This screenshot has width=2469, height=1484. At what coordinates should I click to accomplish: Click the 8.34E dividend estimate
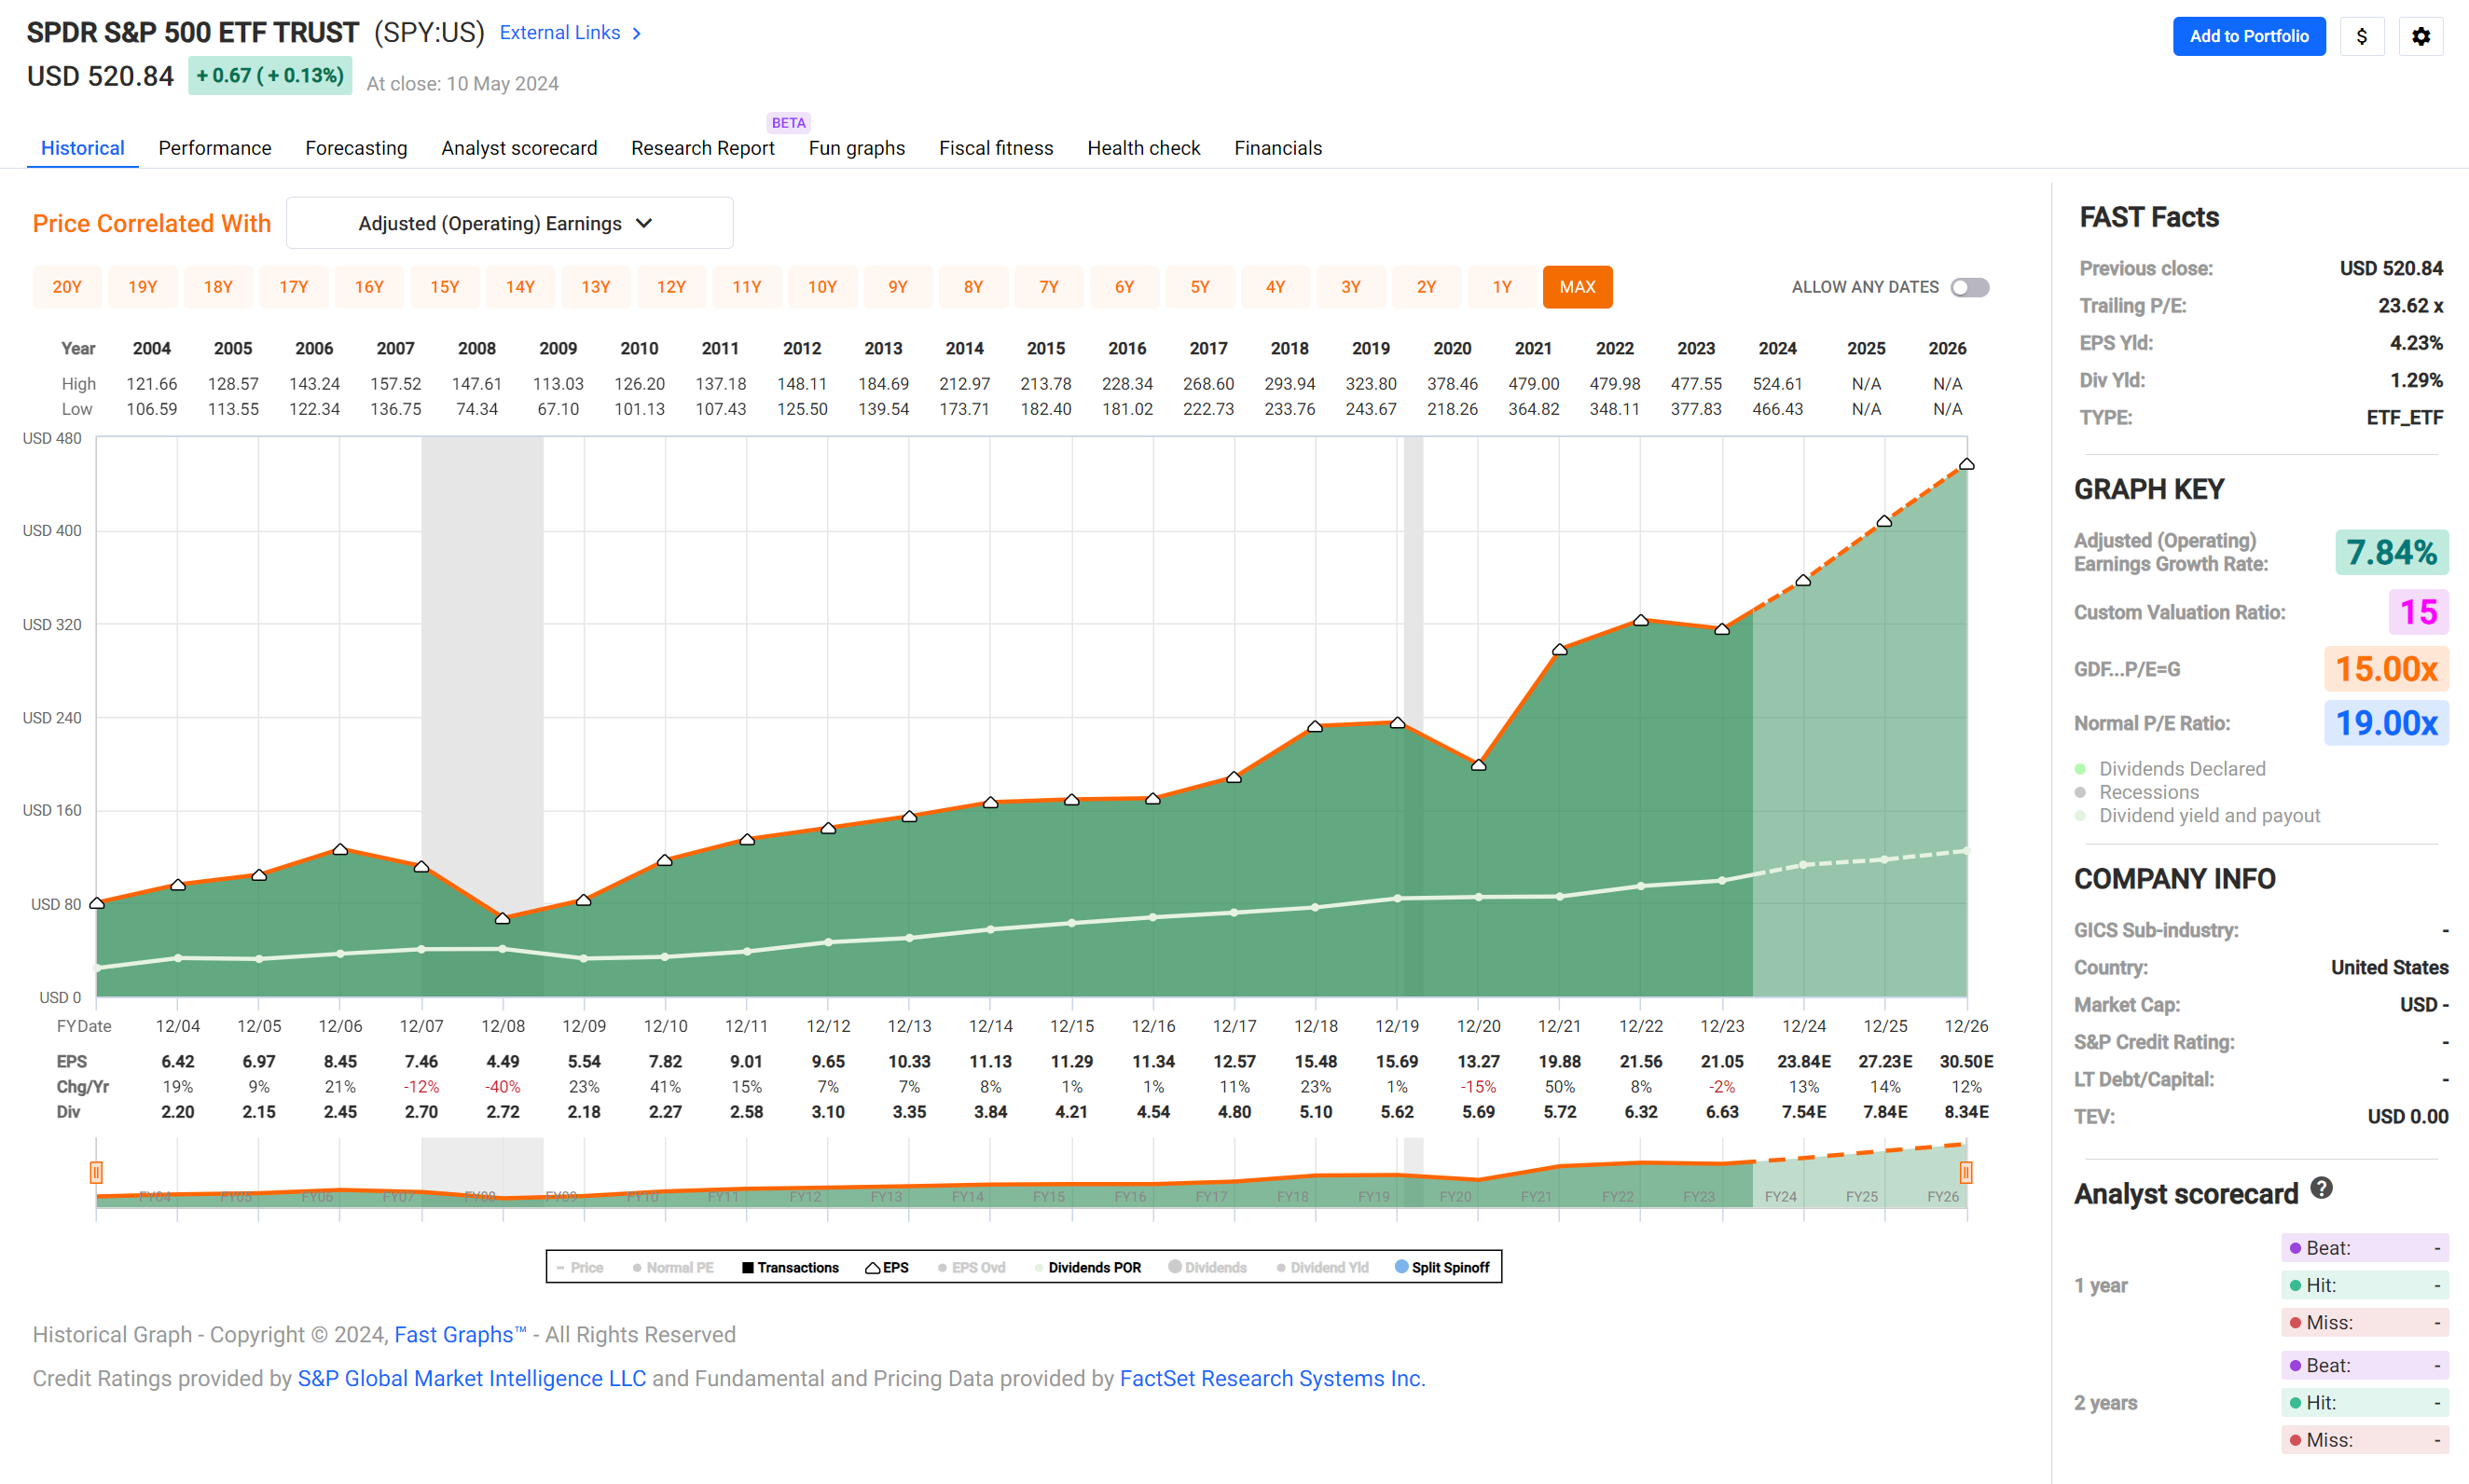[1966, 1112]
